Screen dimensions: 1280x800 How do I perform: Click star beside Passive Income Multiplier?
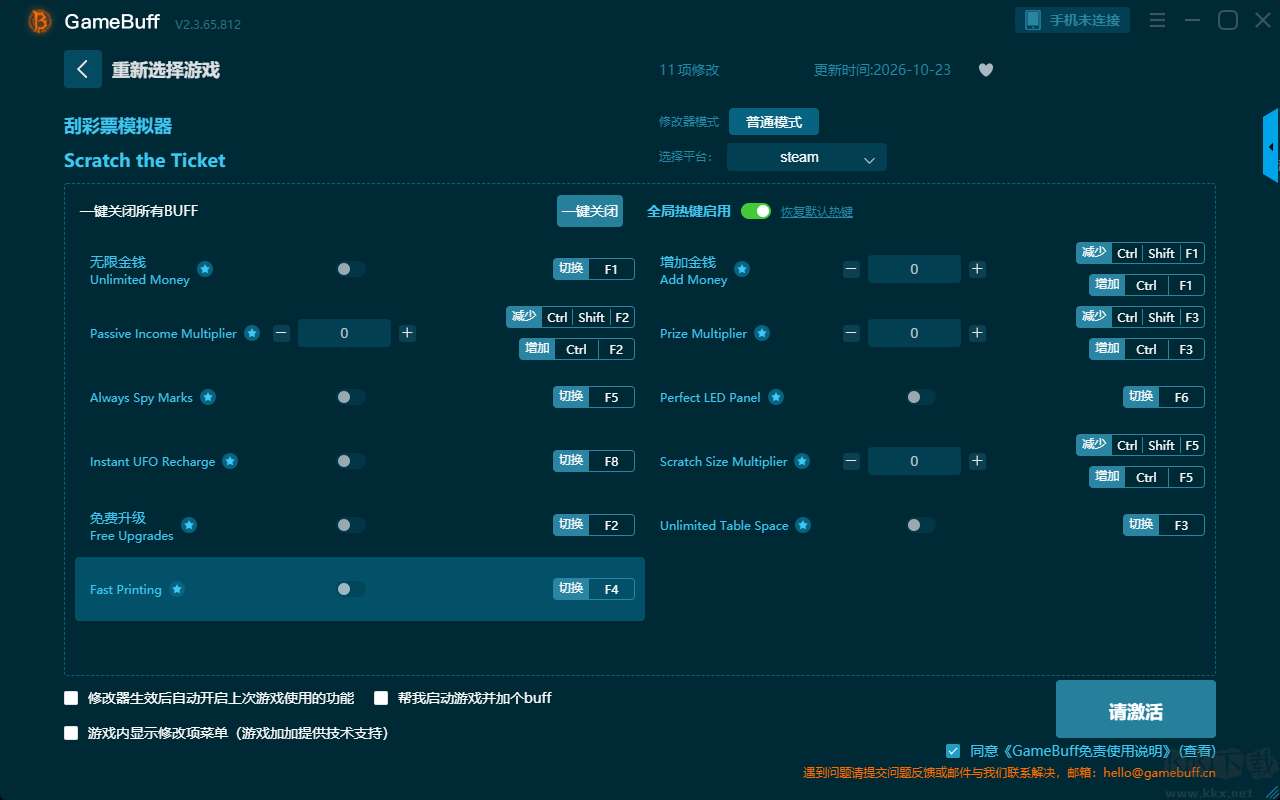[252, 333]
